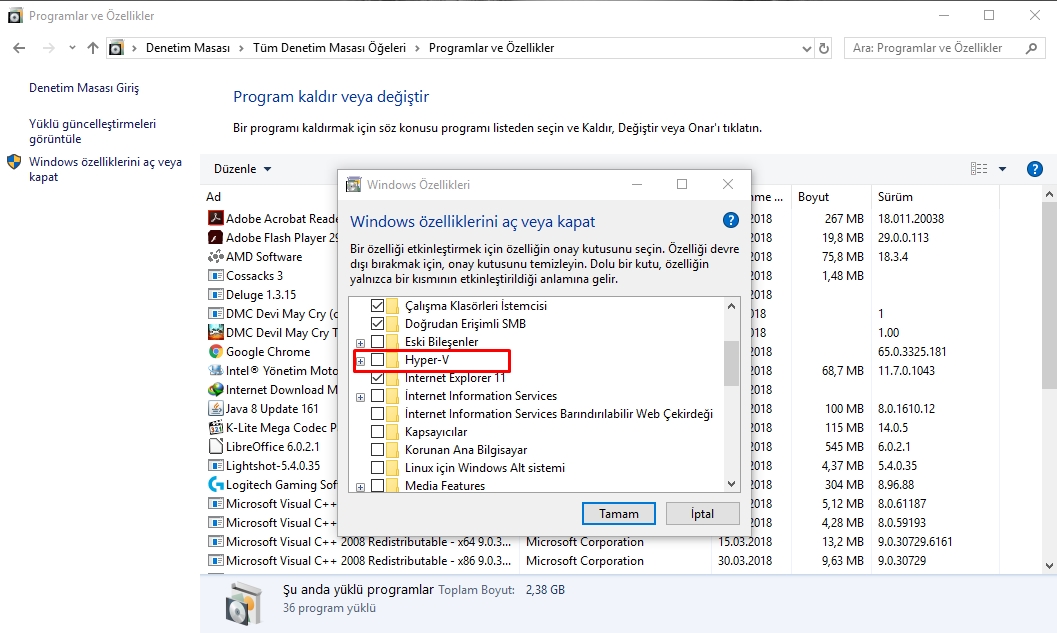The width and height of the screenshot is (1057, 633).
Task: Go up one folder level arrow
Action: click(93, 48)
